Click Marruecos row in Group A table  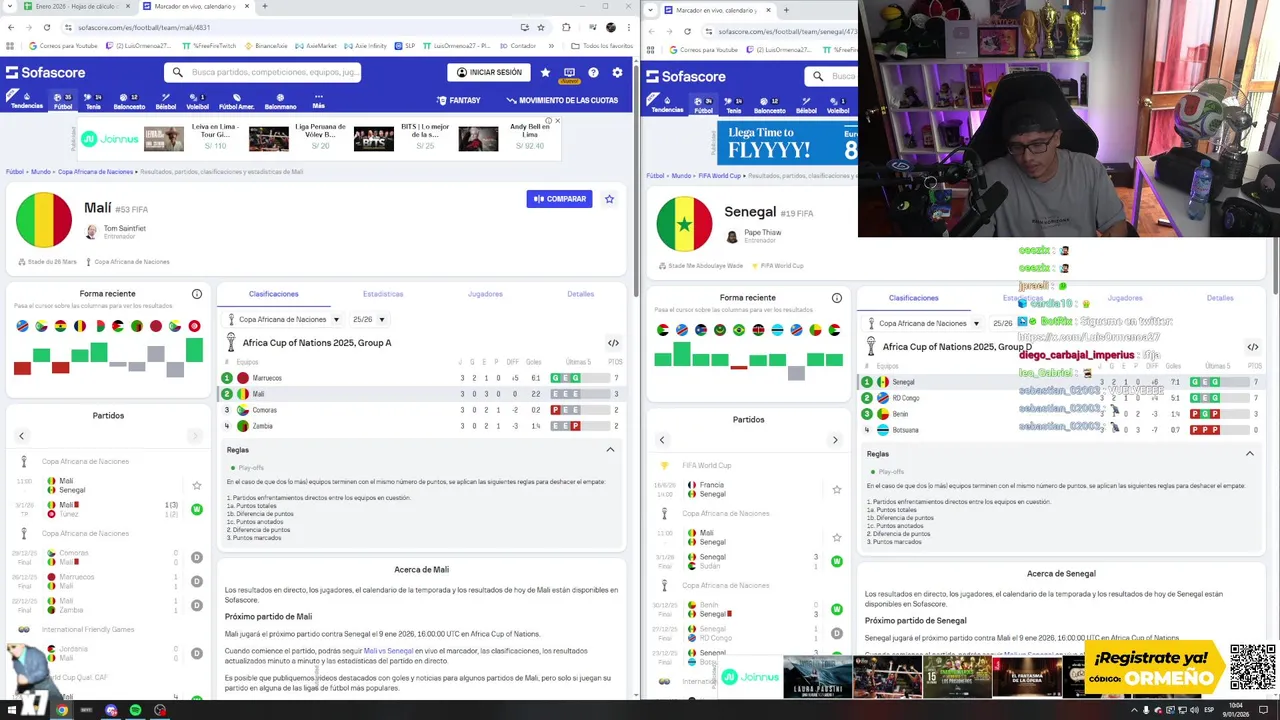[422, 378]
